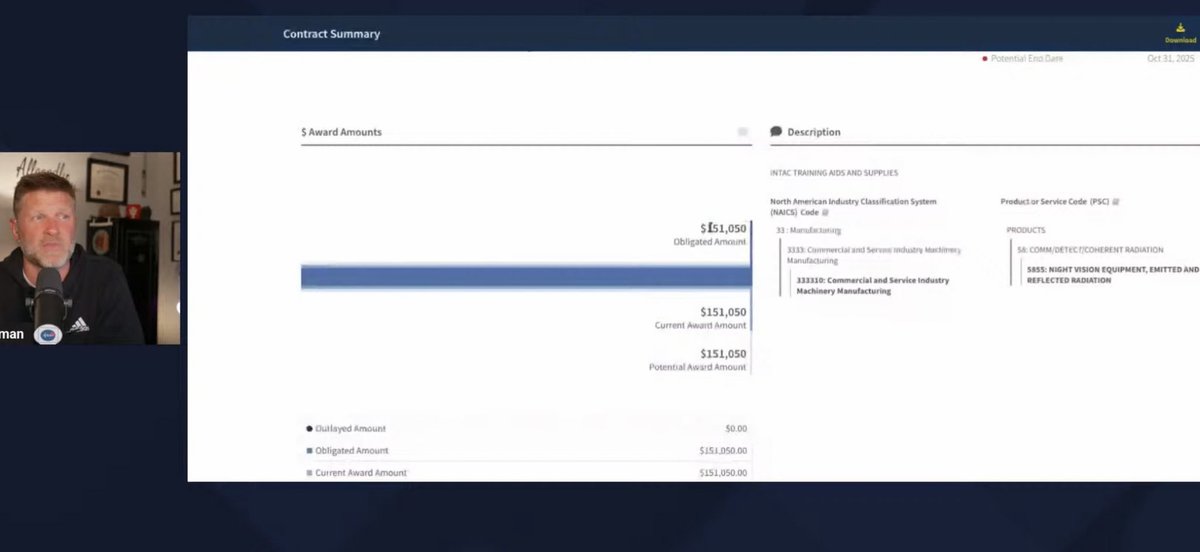The height and width of the screenshot is (552, 1200).
Task: Select the 5855 Night Vision Equipment row
Action: pos(1113,275)
